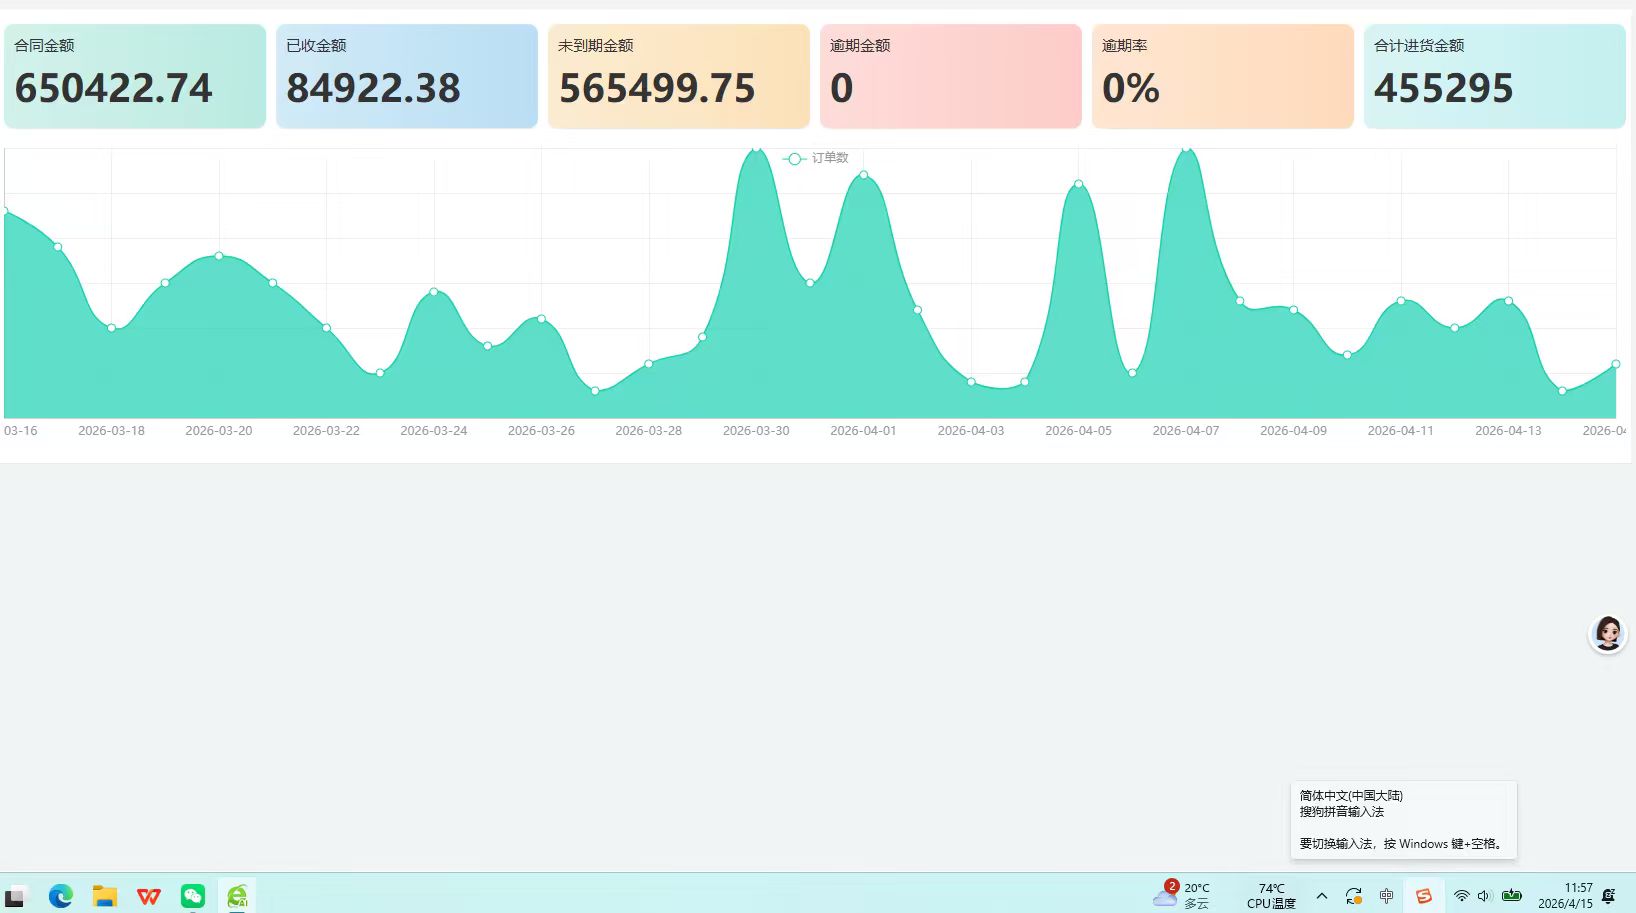Image resolution: width=1636 pixels, height=913 pixels.
Task: Open Microsoft Edge from the taskbar
Action: click(61, 896)
